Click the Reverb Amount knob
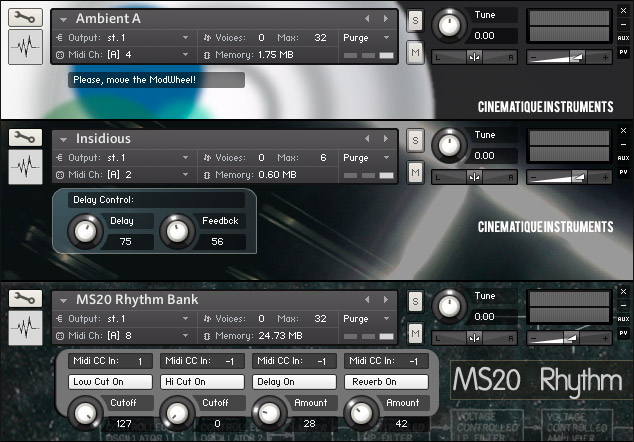The width and height of the screenshot is (634, 442). pos(361,413)
